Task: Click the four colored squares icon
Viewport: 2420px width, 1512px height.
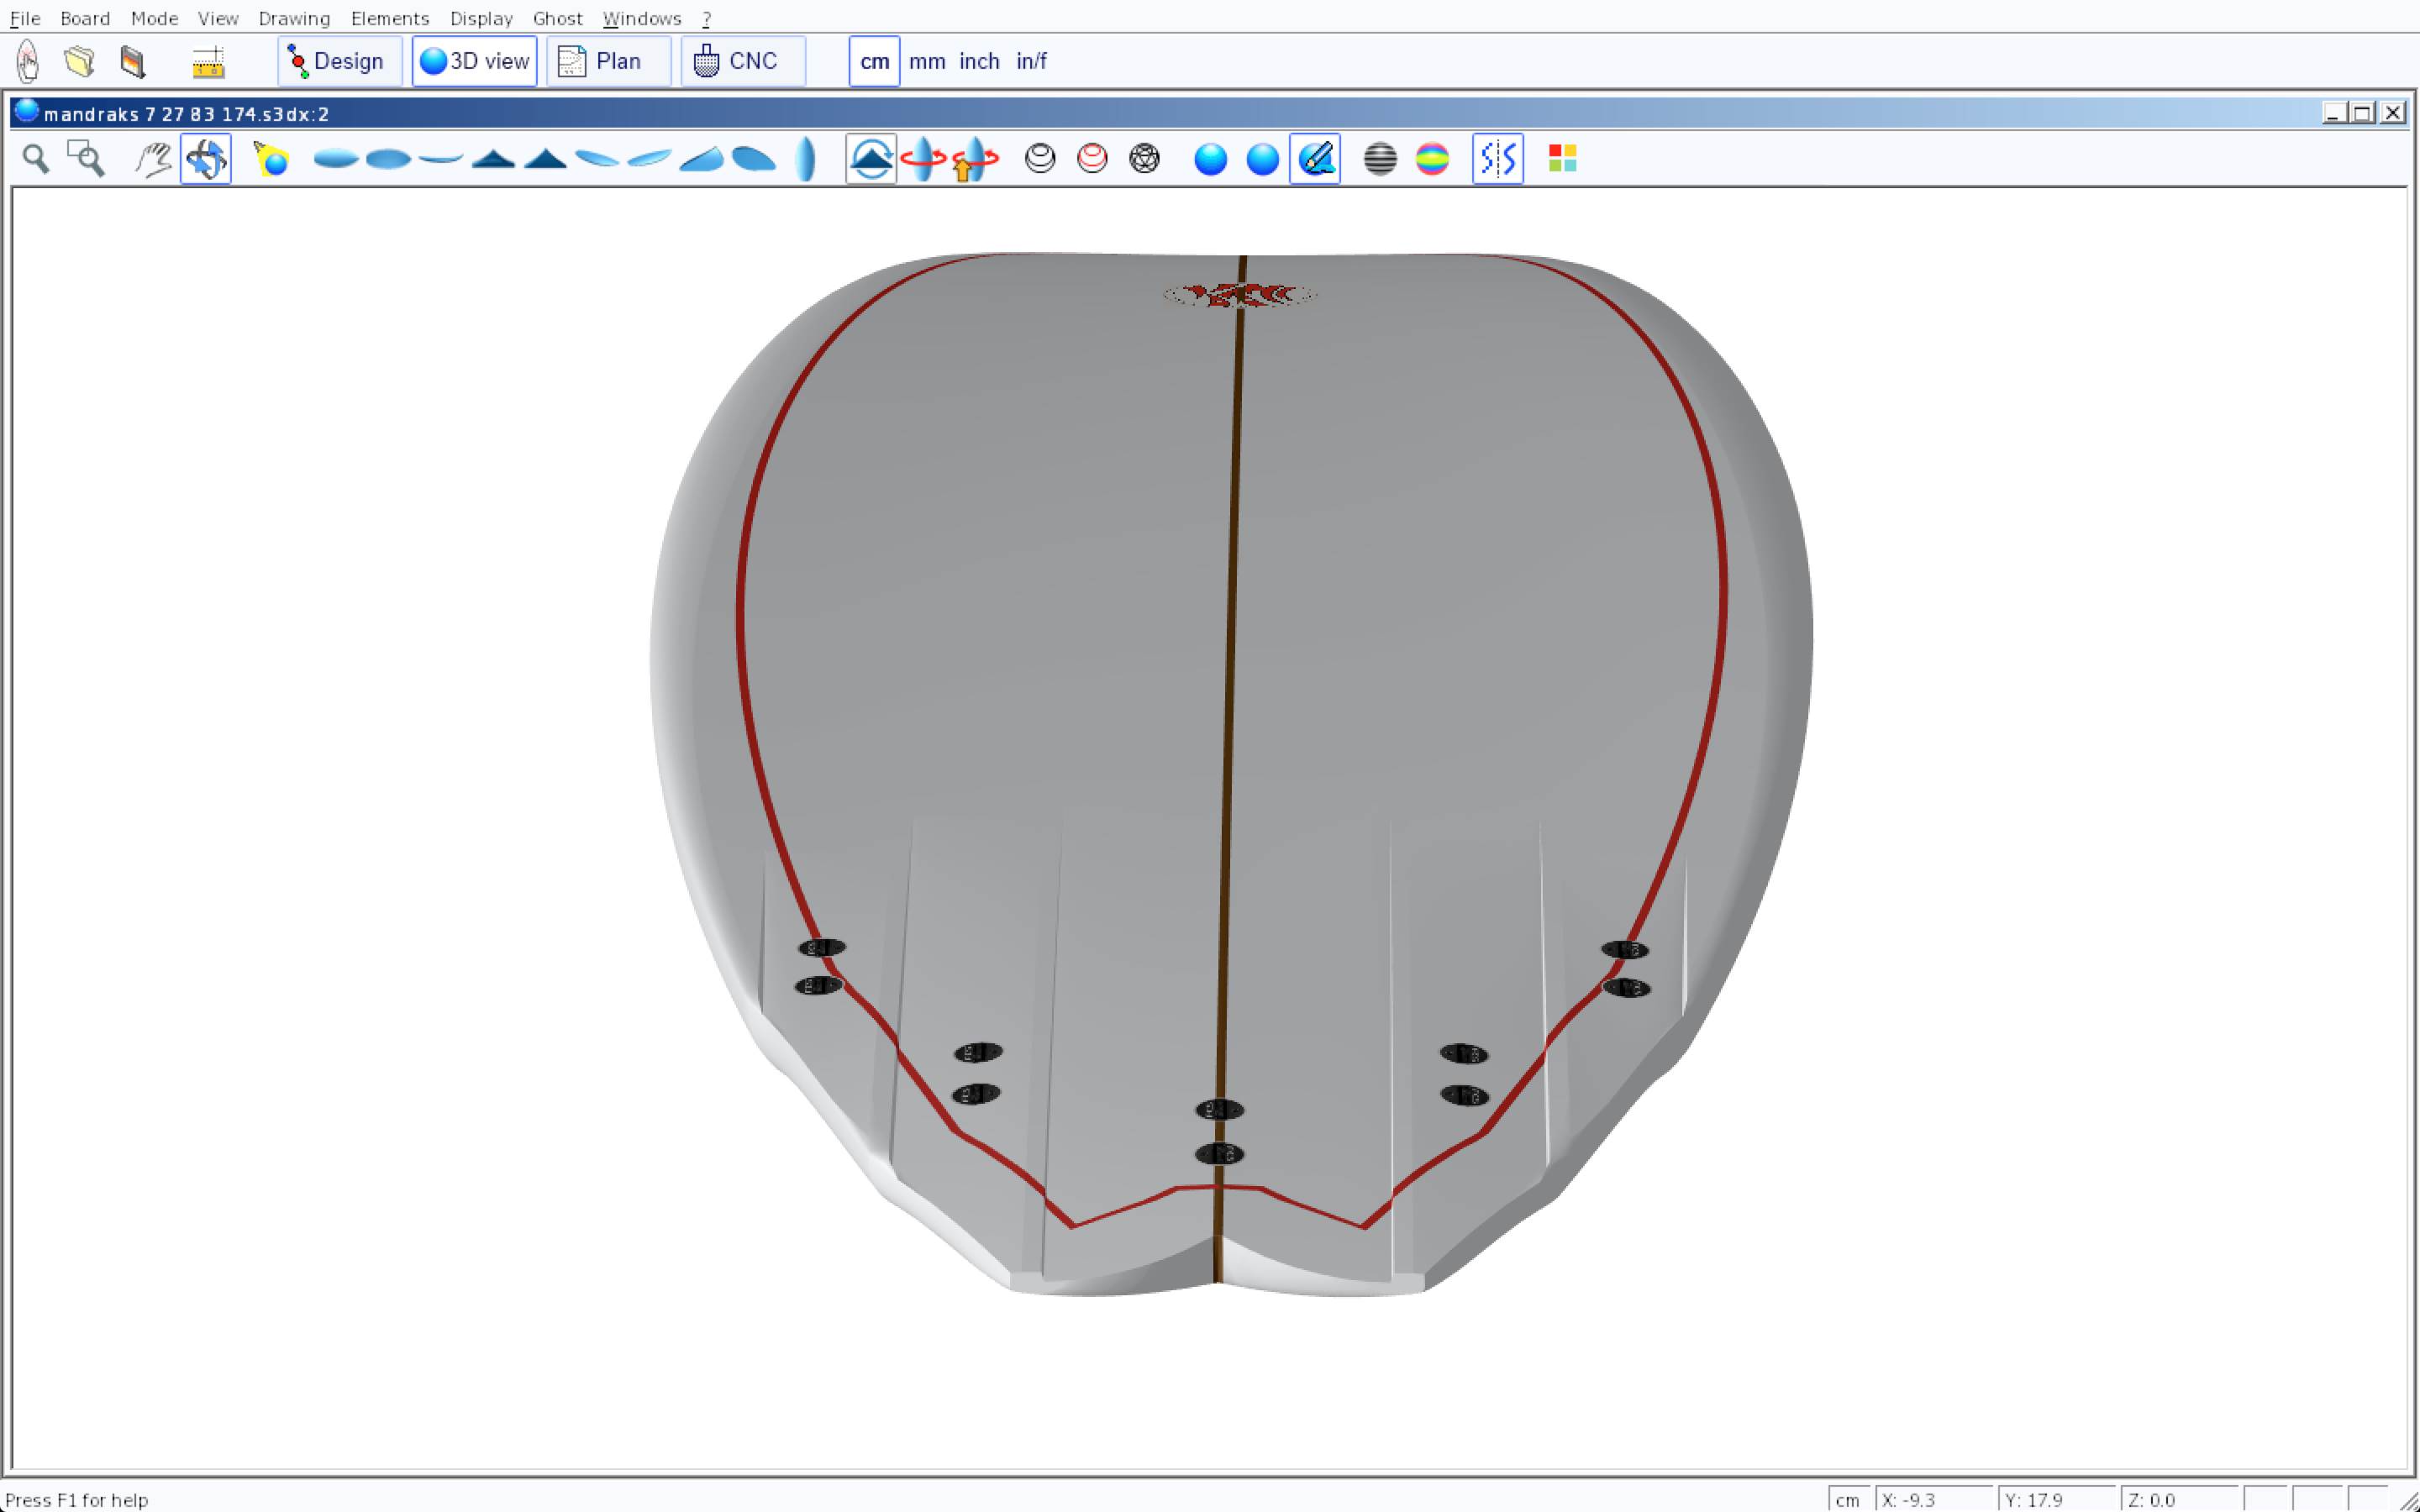Action: (x=1562, y=159)
